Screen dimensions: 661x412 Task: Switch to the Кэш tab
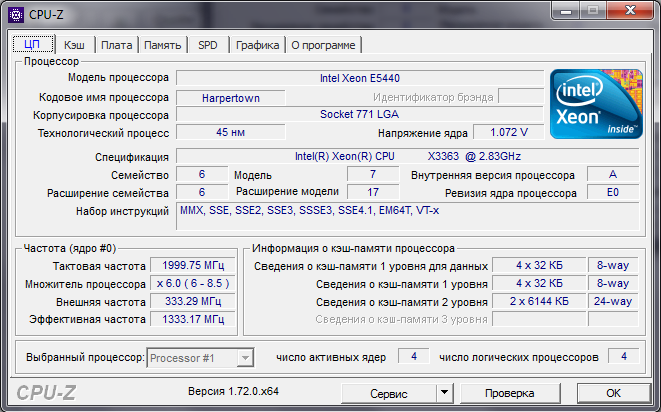tap(74, 45)
